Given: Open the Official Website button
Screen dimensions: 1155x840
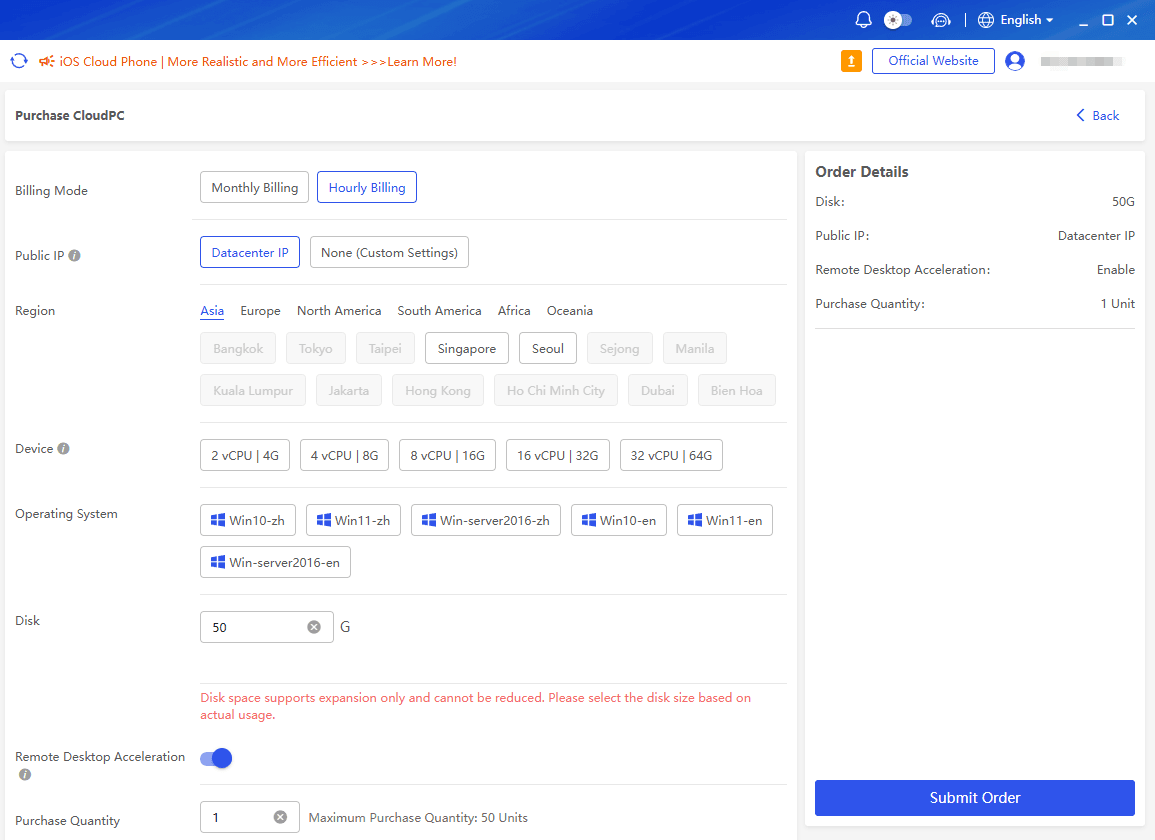Looking at the screenshot, I should coord(933,61).
